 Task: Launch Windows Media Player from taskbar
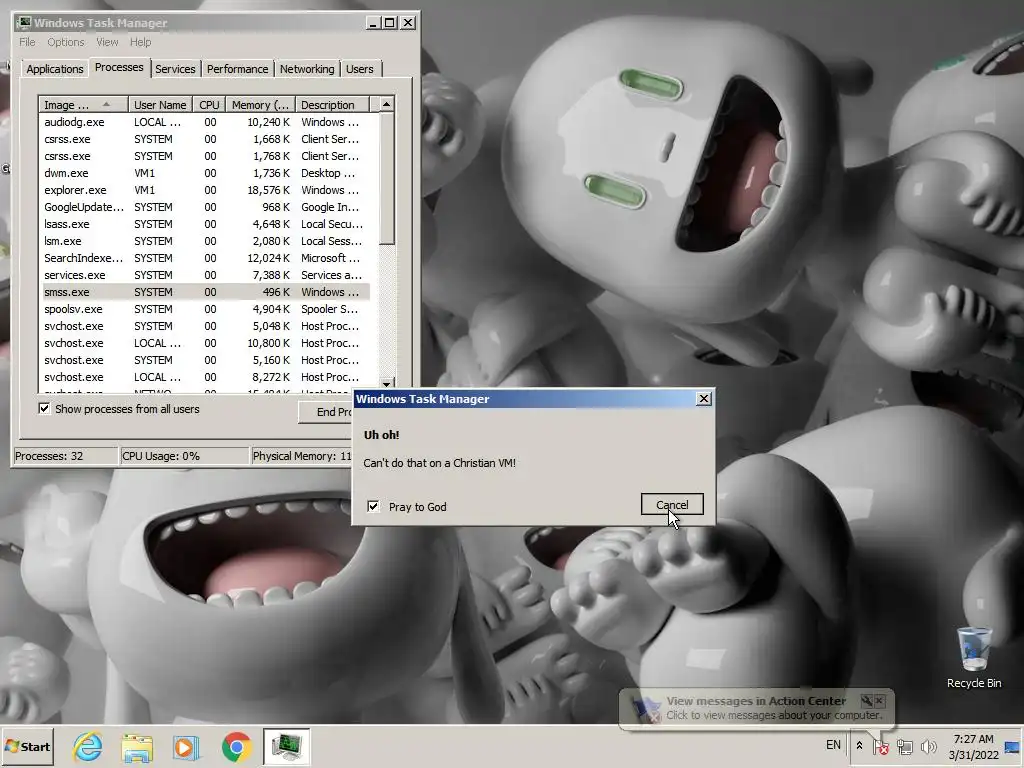186,747
